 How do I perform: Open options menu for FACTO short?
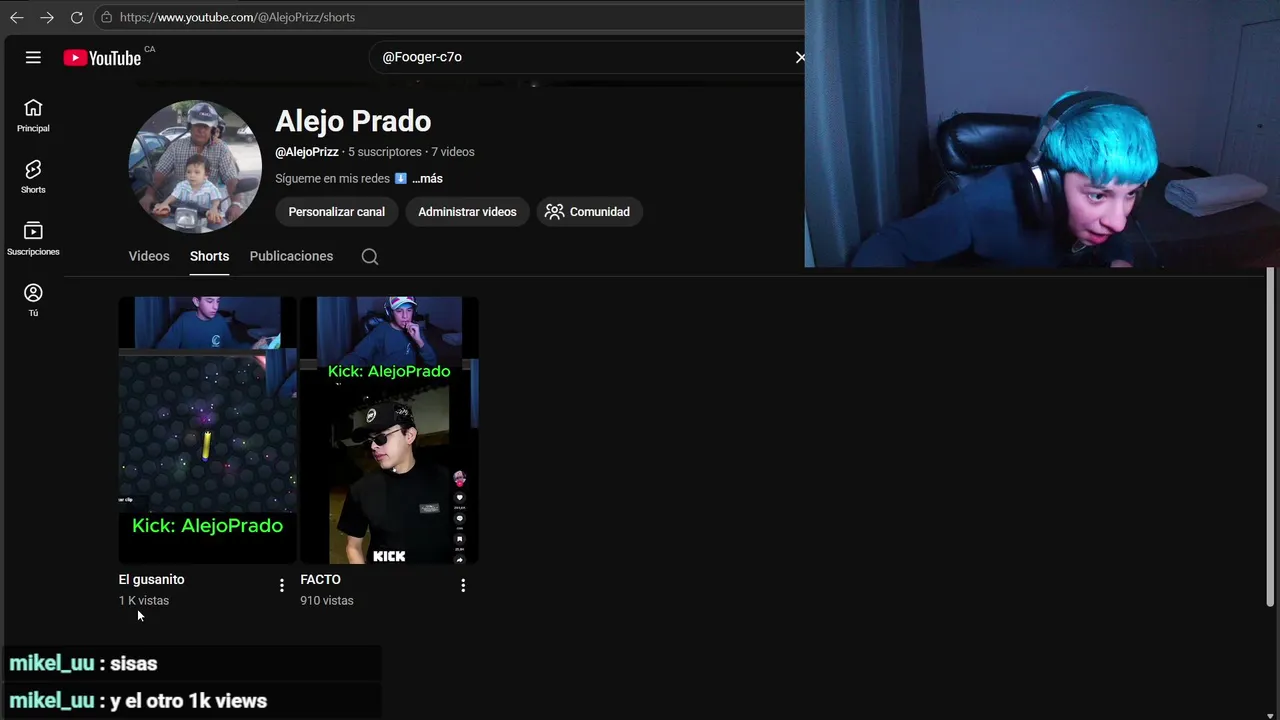click(463, 585)
